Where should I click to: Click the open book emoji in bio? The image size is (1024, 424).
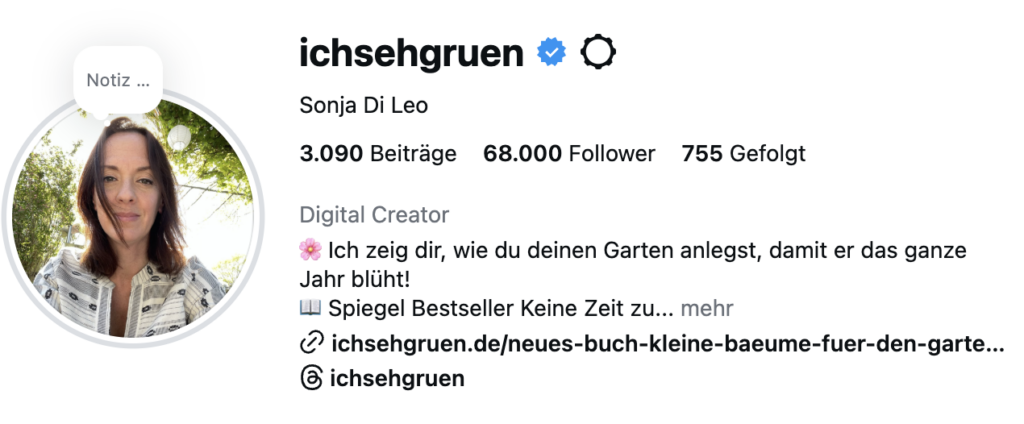(x=309, y=308)
